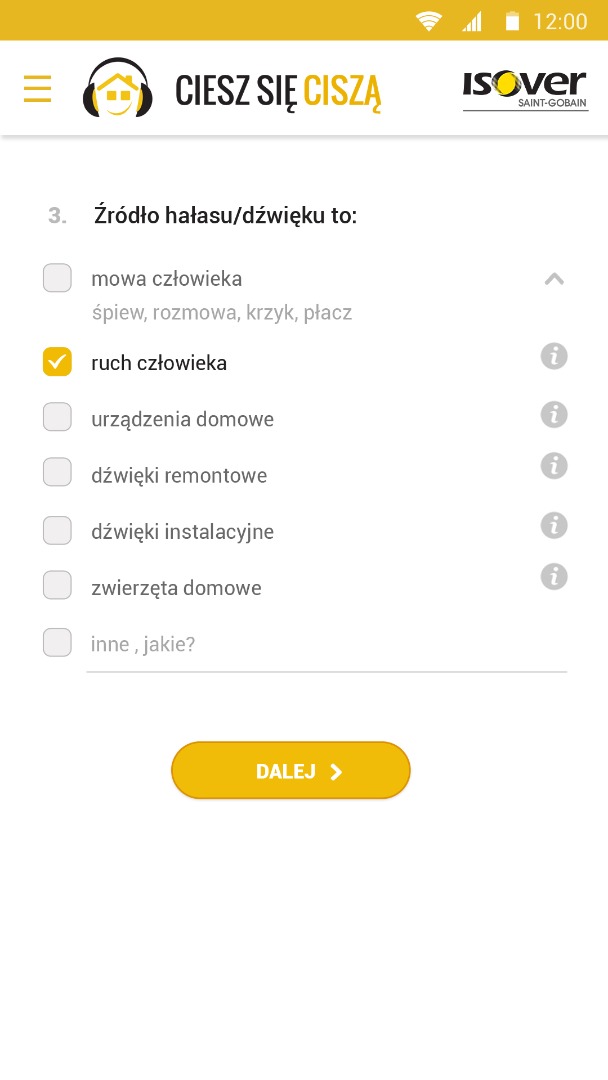Show info for dźwięki remontowe
Image resolution: width=608 pixels, height=1080 pixels.
point(554,466)
